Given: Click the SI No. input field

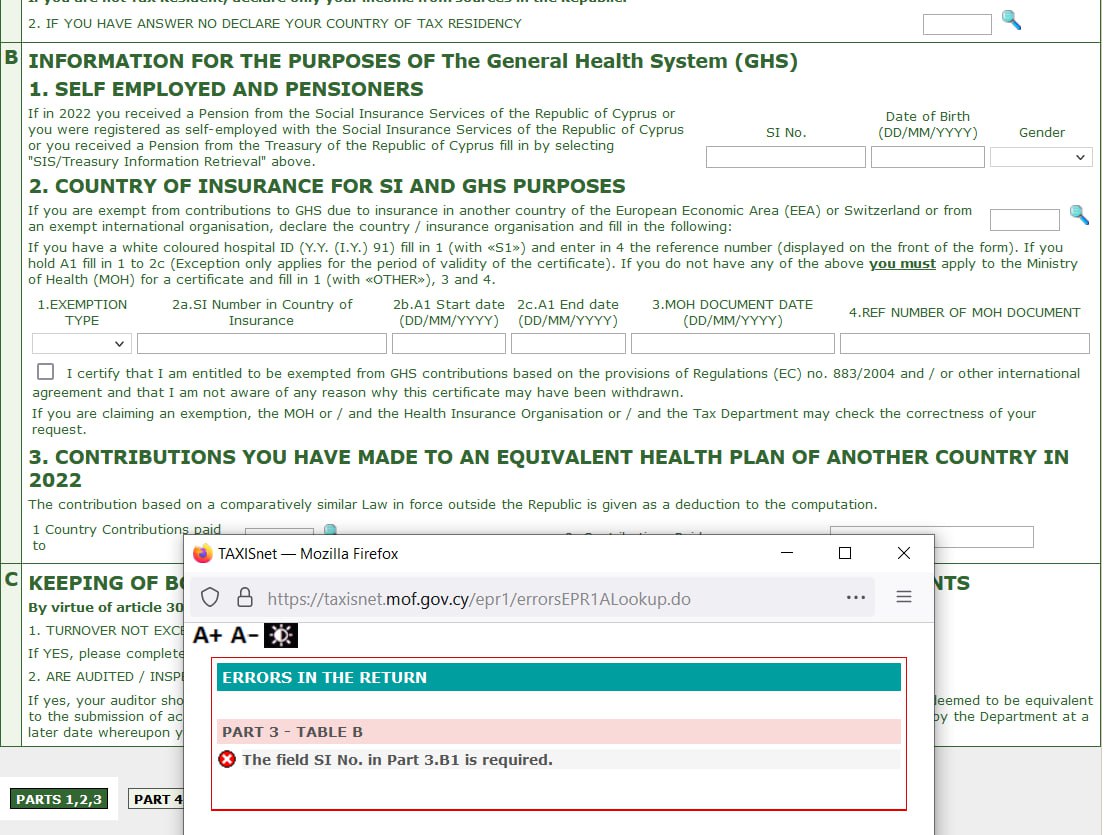Looking at the screenshot, I should click(785, 157).
